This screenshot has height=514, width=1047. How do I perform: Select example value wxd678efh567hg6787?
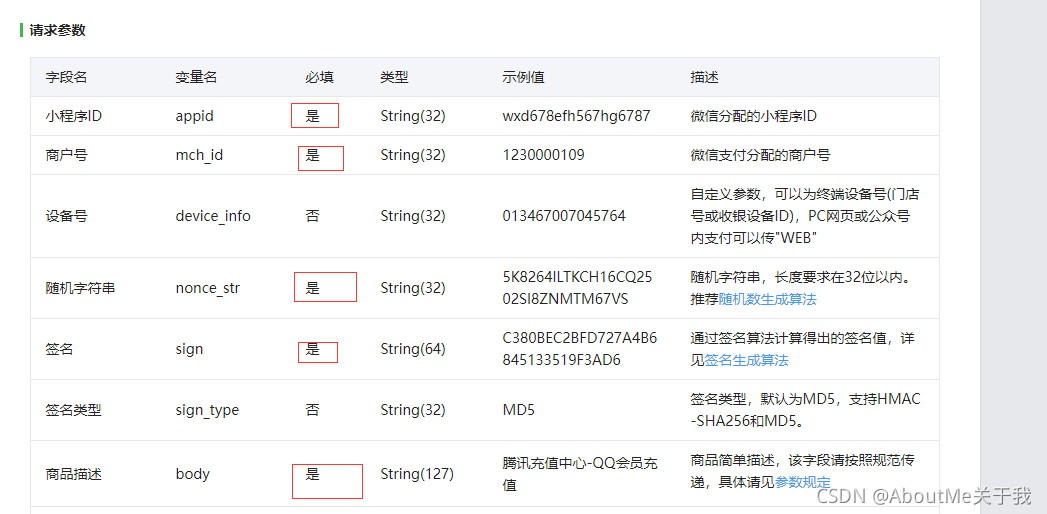pyautogui.click(x=576, y=116)
